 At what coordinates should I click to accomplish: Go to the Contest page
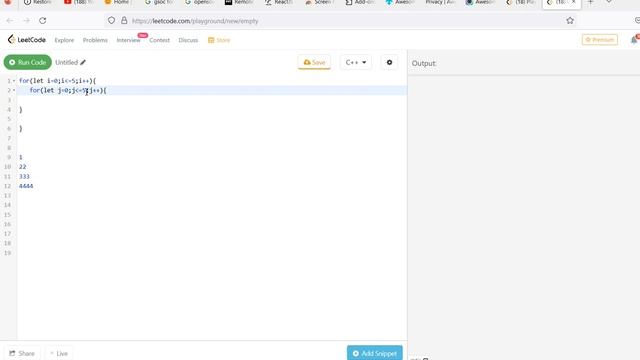(159, 40)
